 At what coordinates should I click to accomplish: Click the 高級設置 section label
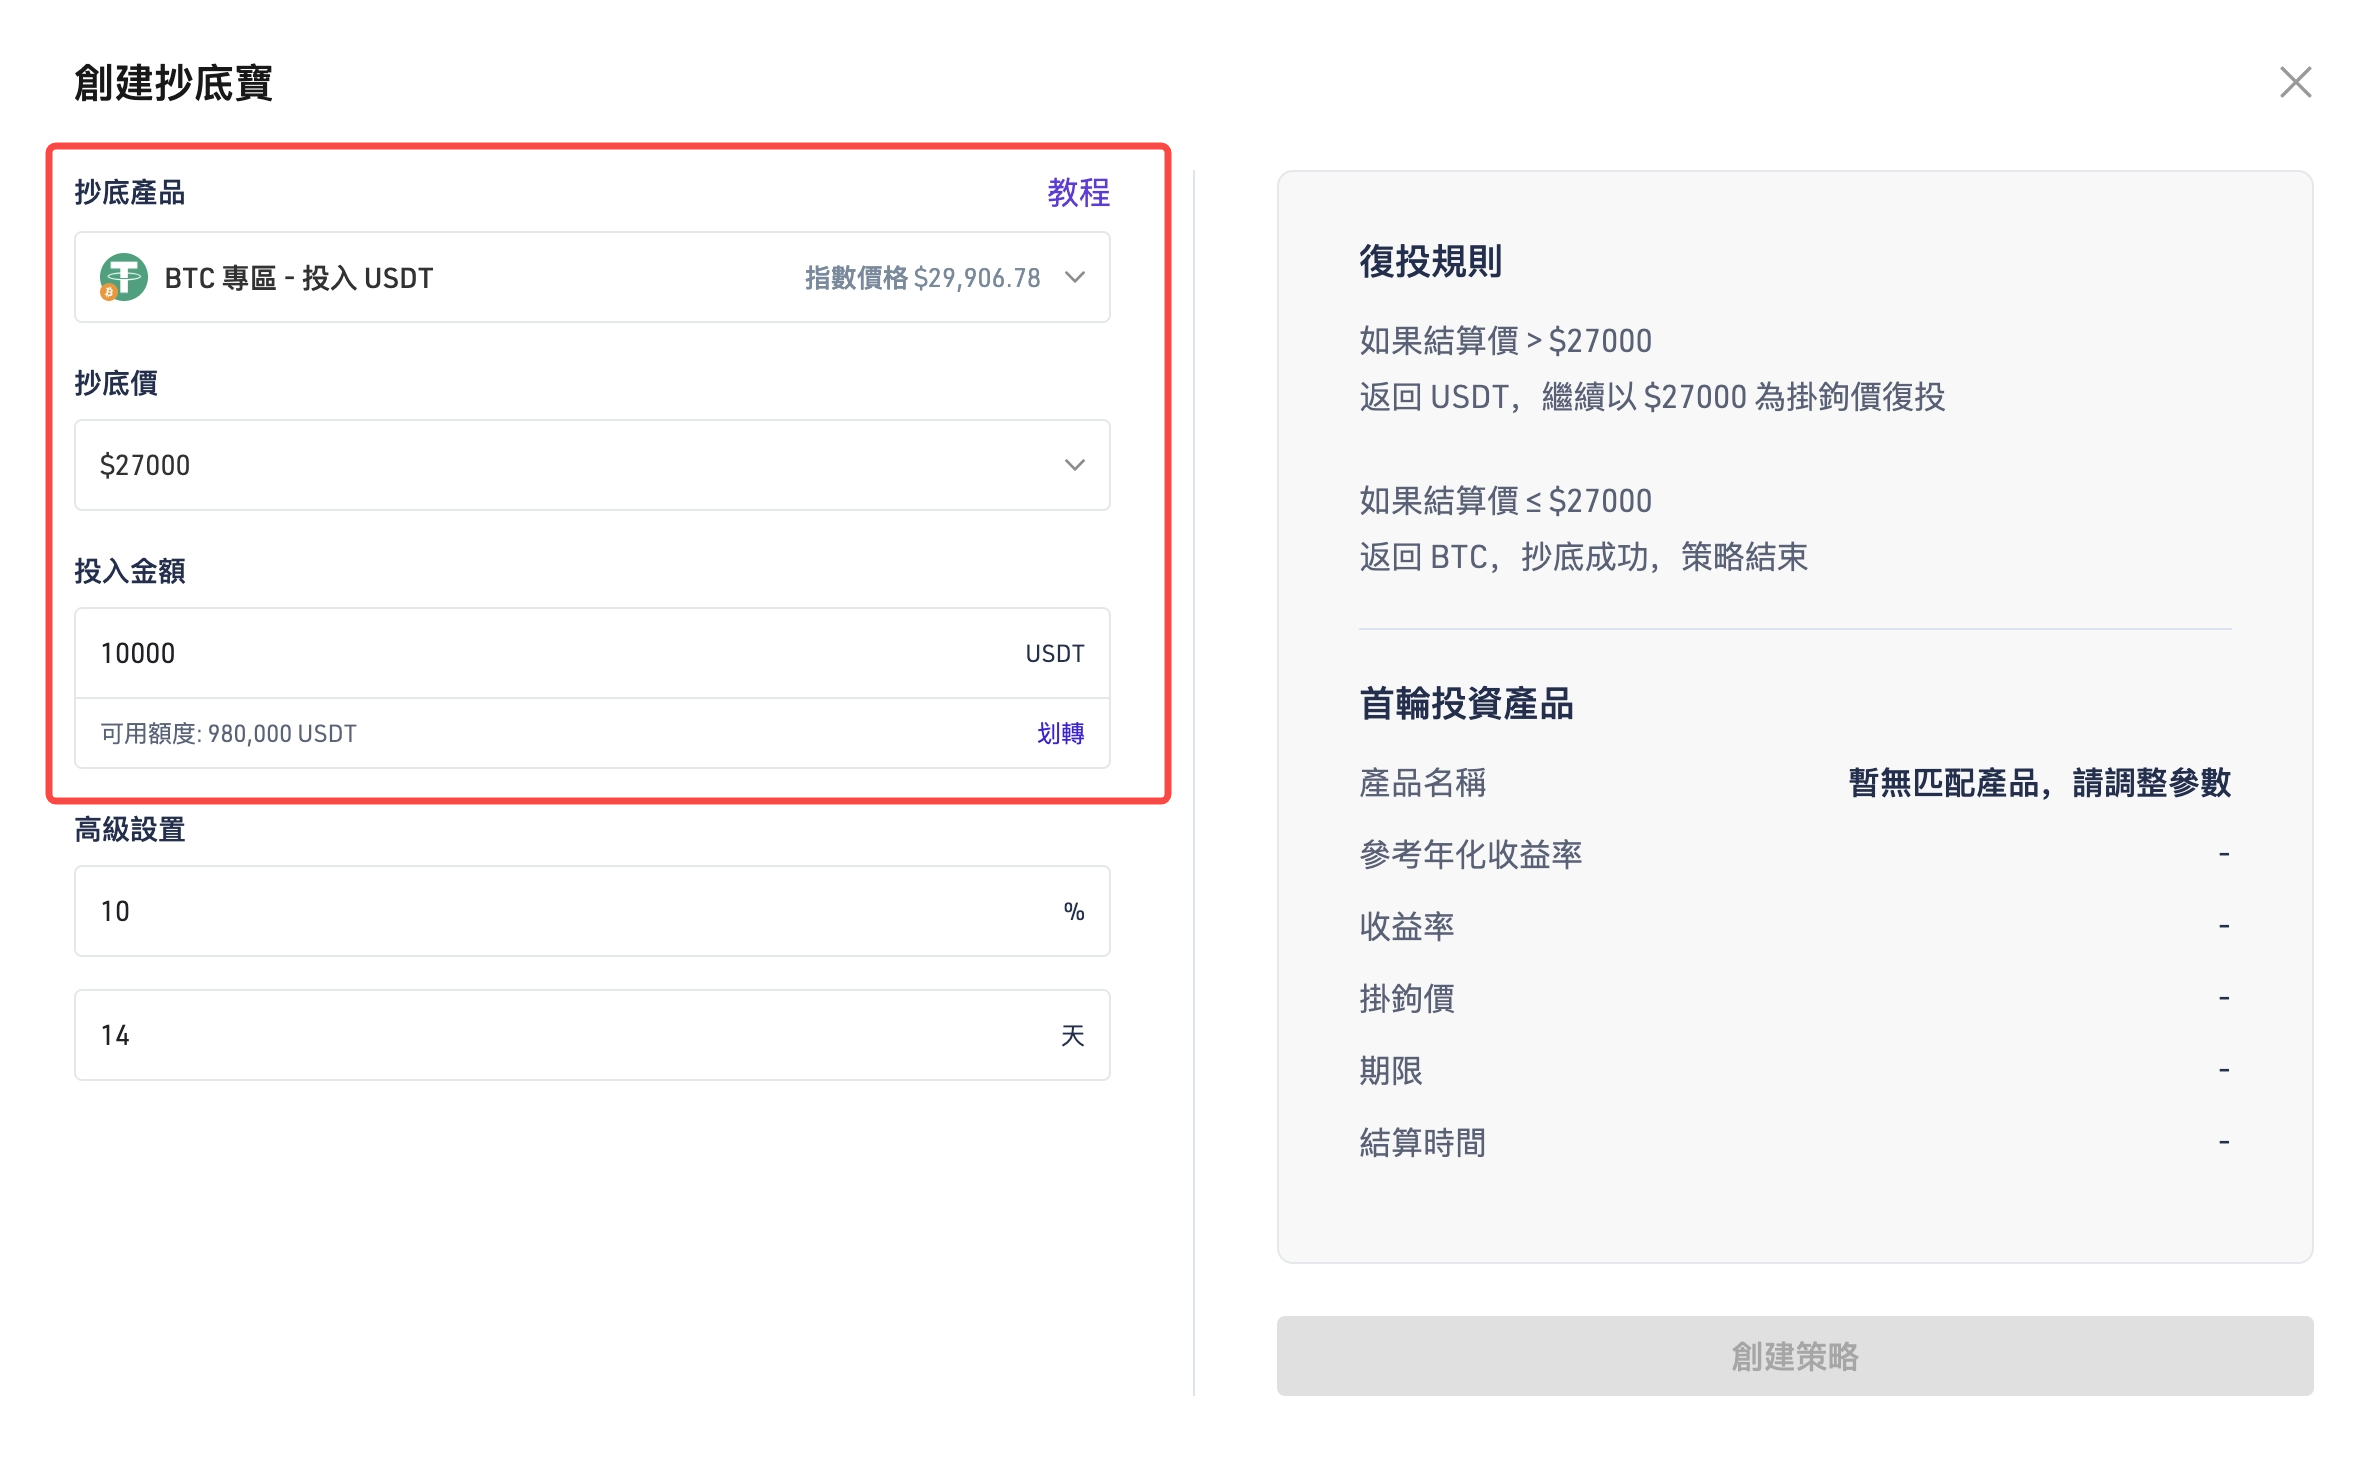(x=130, y=829)
